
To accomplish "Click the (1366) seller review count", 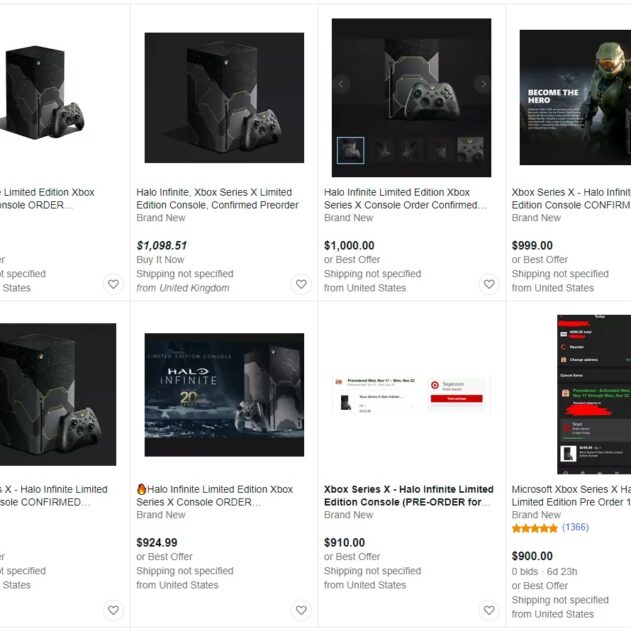I will point(575,527).
